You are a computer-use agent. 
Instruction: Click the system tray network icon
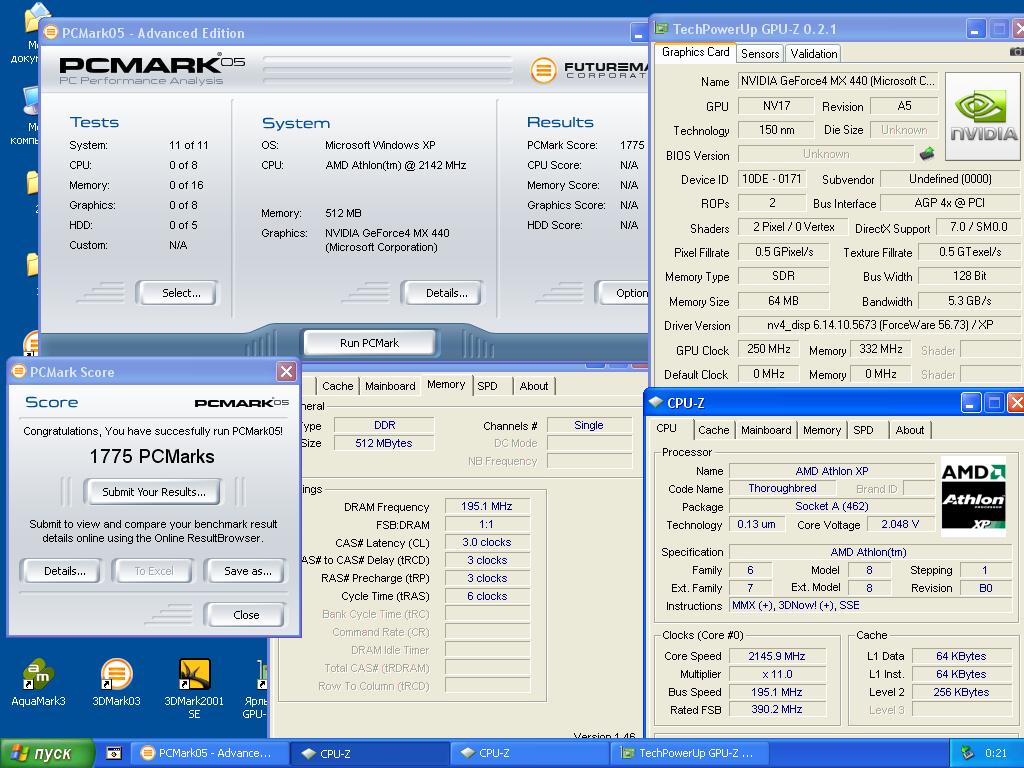pos(967,753)
